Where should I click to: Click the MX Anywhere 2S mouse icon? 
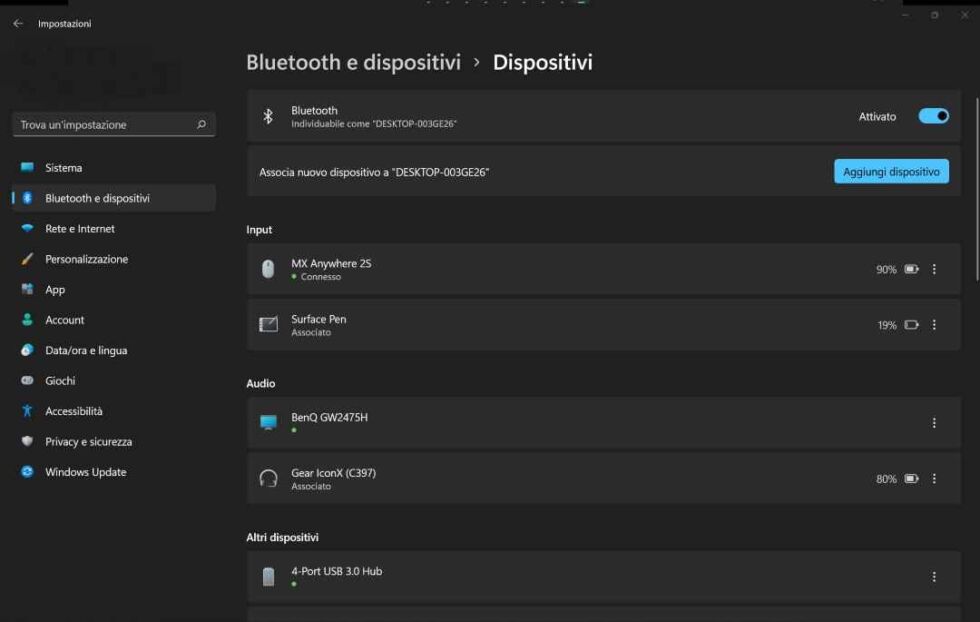(268, 269)
